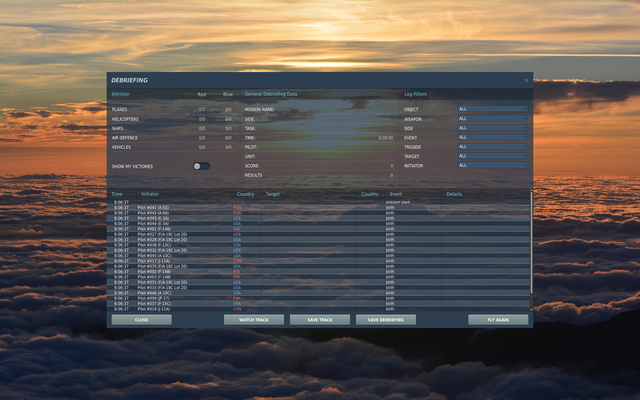Select the Pilot #009 (JF-17) log row
This screenshot has height=400, width=640.
pyautogui.click(x=318, y=298)
